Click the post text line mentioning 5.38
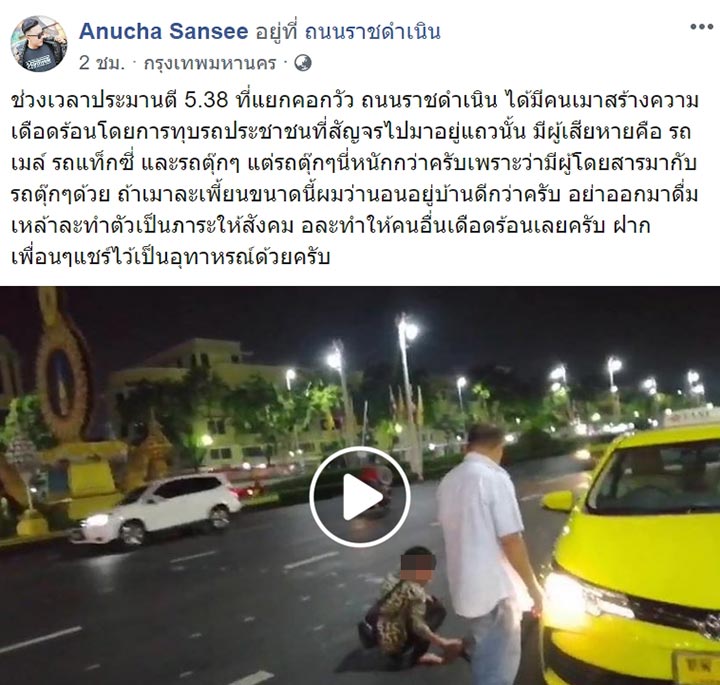720x685 pixels. coord(354,100)
